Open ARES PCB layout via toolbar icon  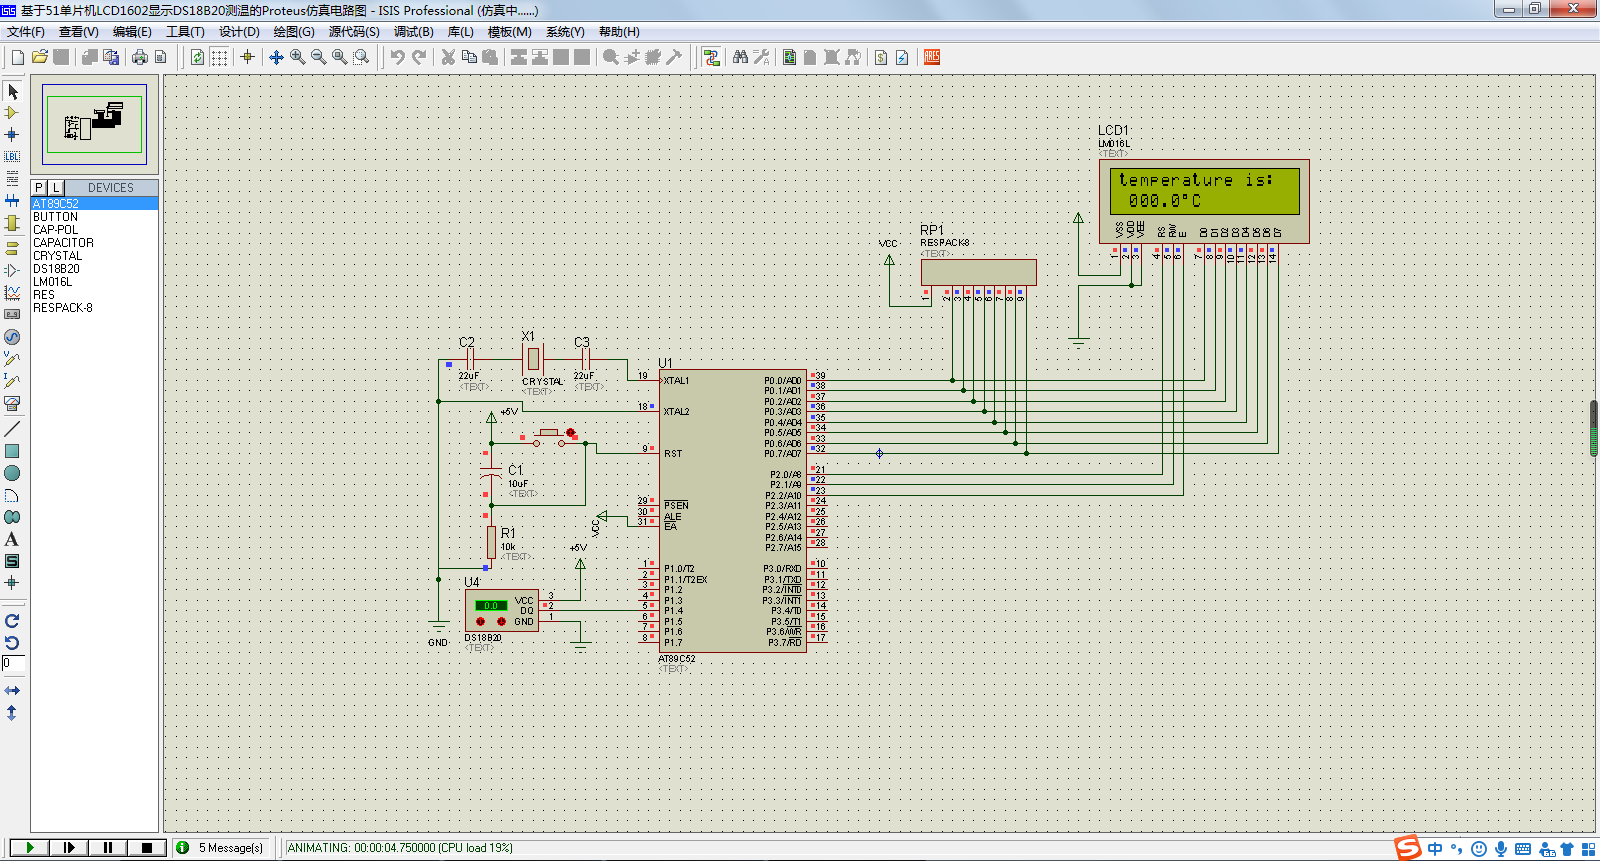[932, 57]
